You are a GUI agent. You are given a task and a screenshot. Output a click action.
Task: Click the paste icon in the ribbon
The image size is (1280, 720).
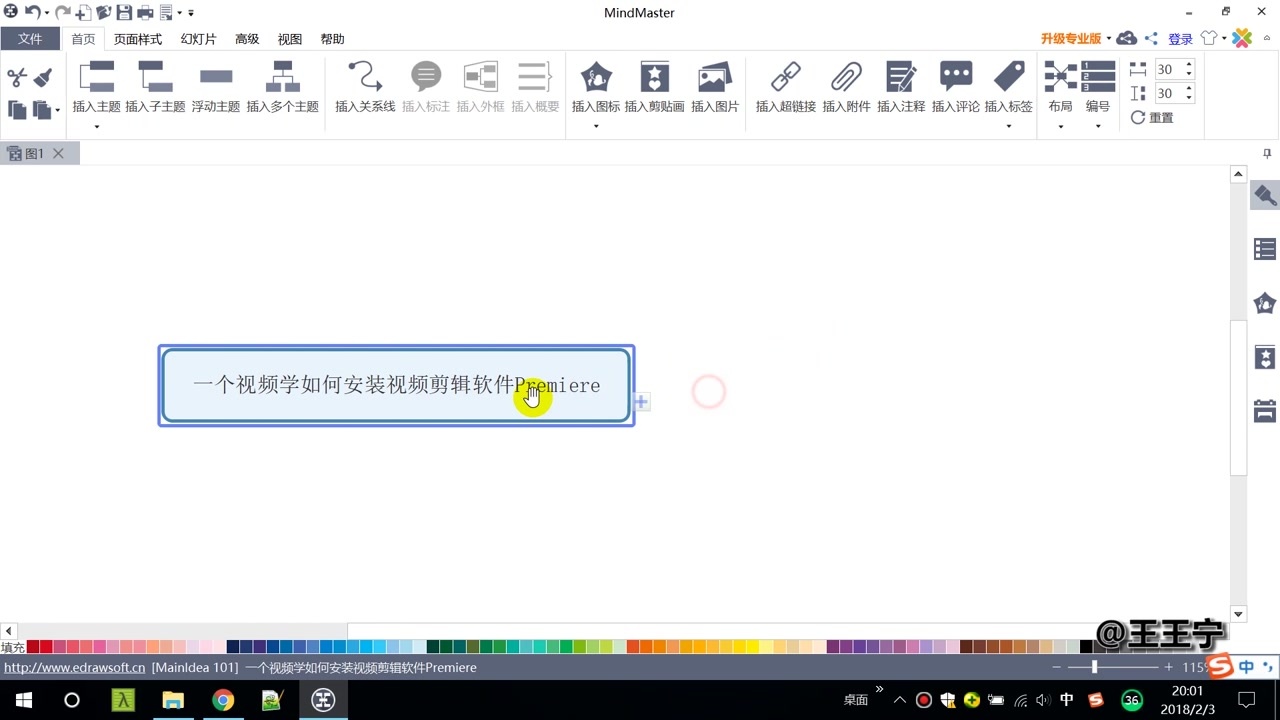click(x=41, y=110)
